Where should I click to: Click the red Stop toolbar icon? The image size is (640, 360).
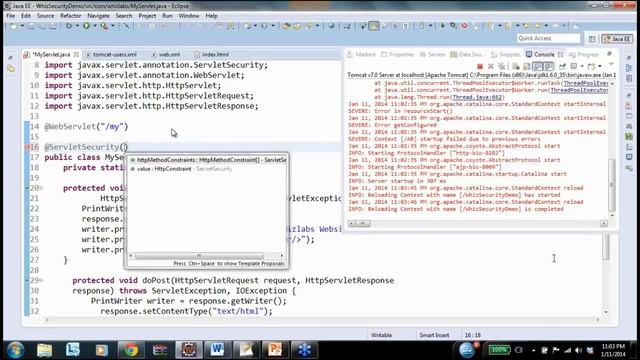(464, 26)
